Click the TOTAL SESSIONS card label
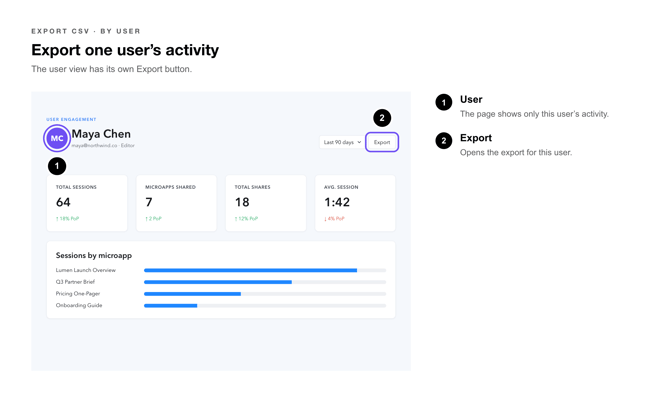 [76, 187]
